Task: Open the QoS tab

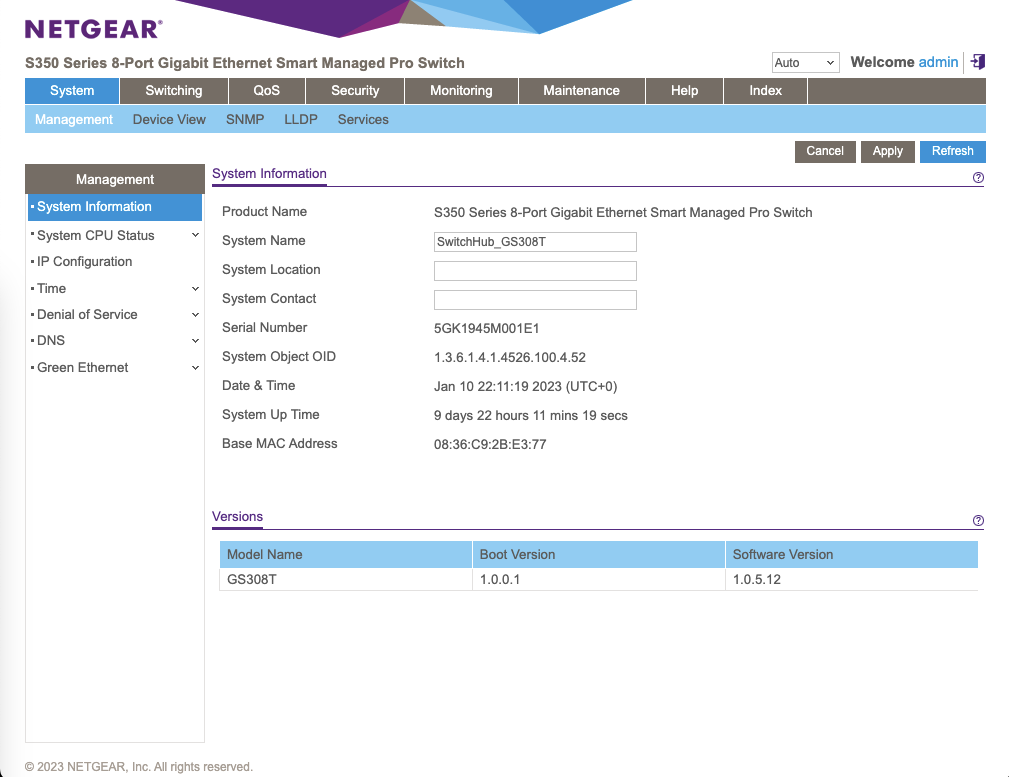Action: [x=266, y=91]
